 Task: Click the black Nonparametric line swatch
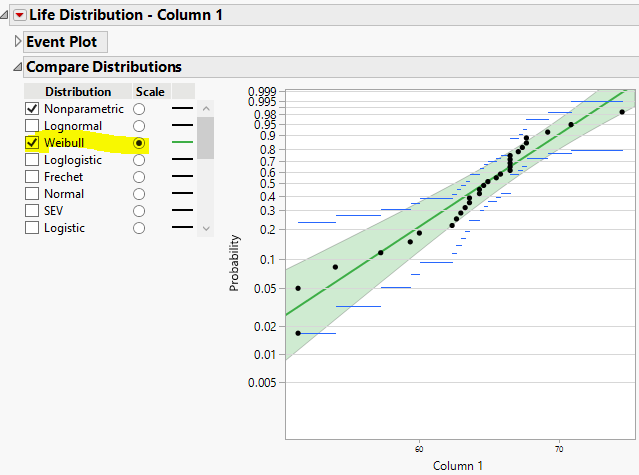[183, 108]
